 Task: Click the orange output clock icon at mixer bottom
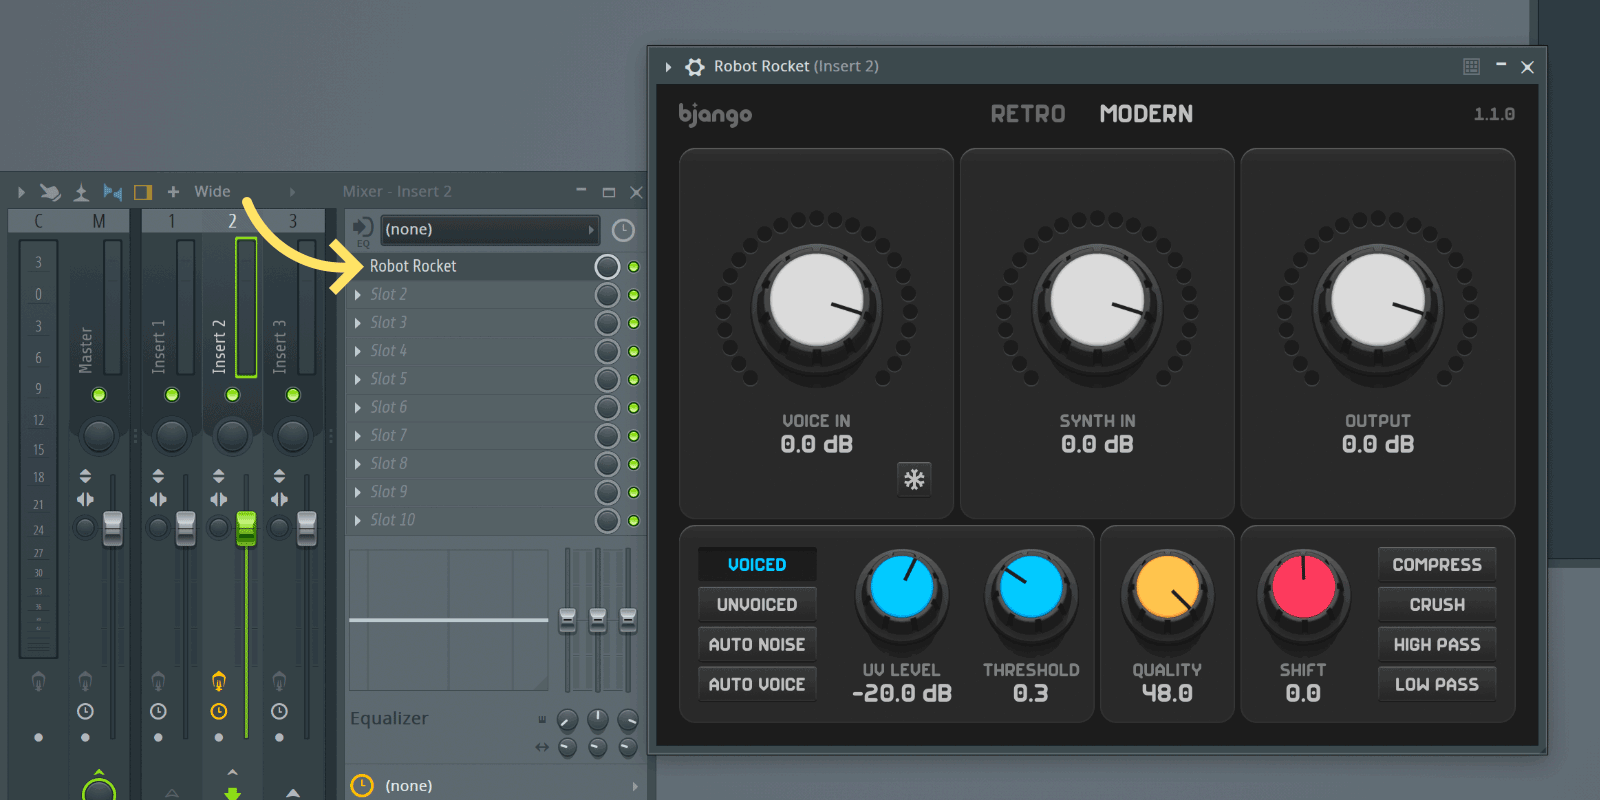362,785
